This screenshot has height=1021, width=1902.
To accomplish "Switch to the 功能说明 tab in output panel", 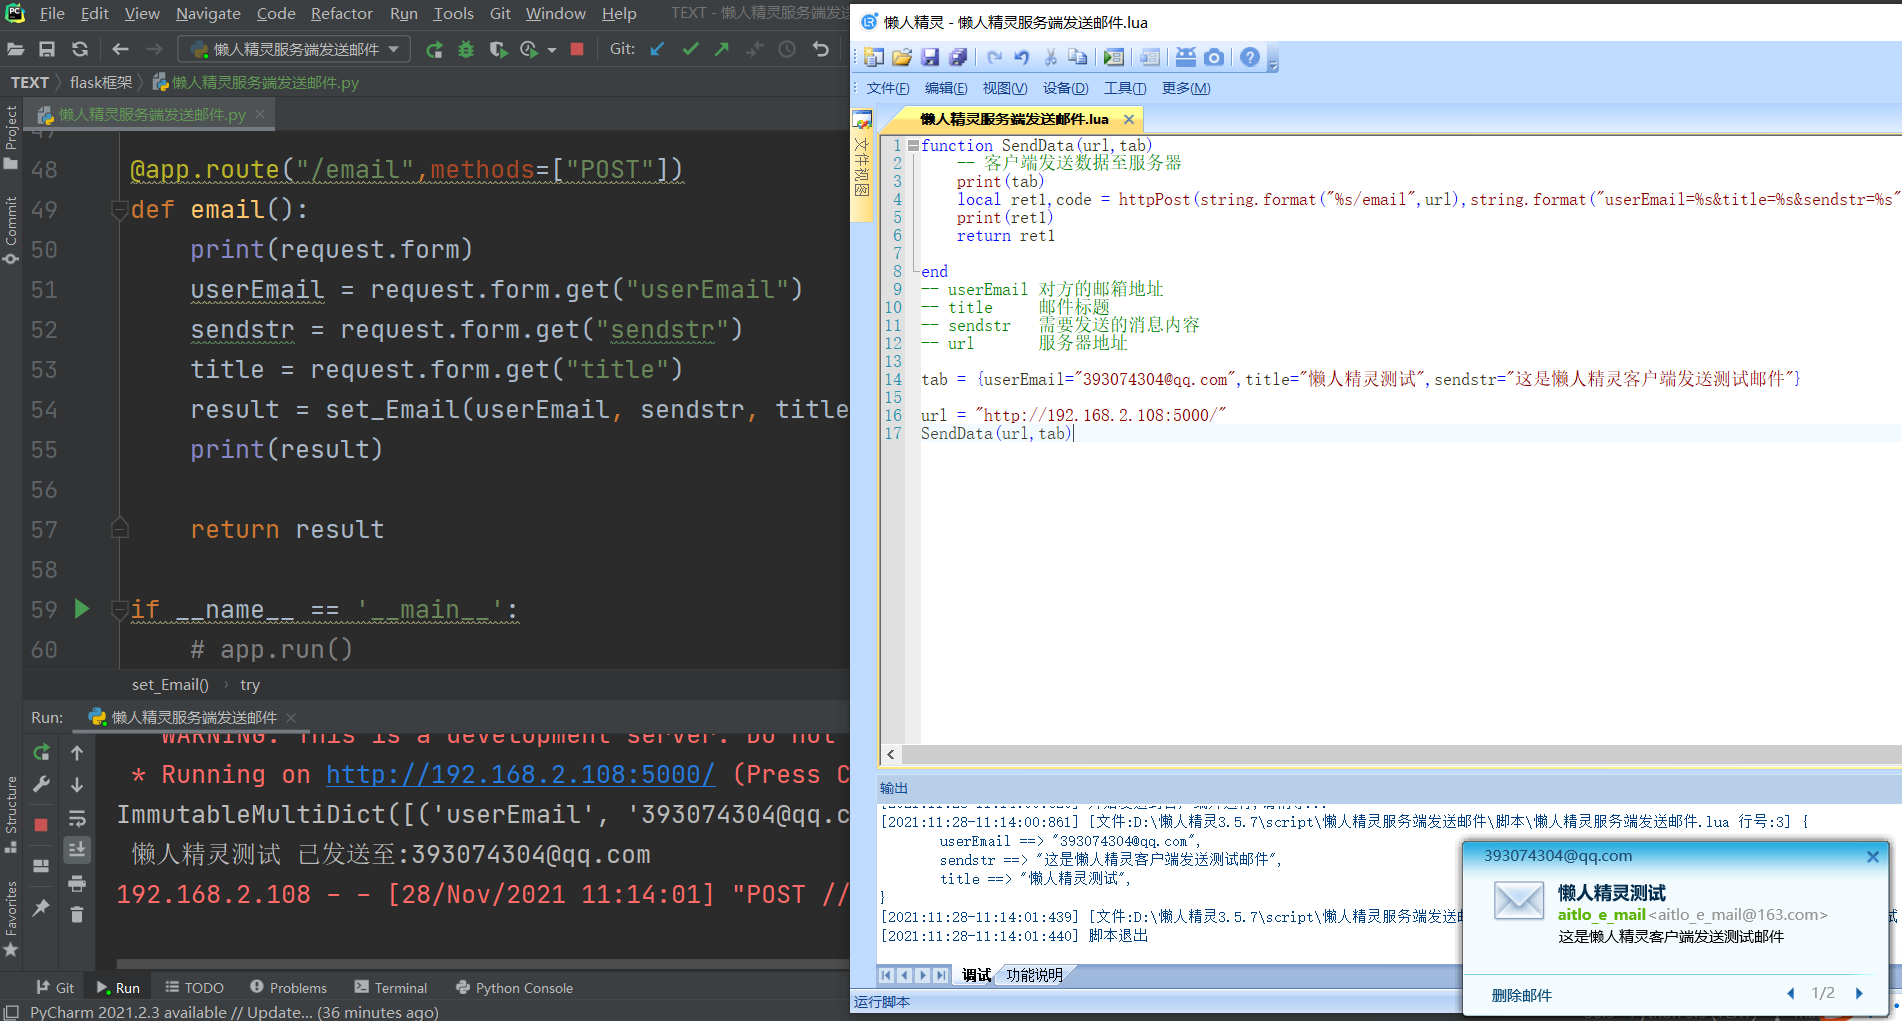I will [1034, 975].
